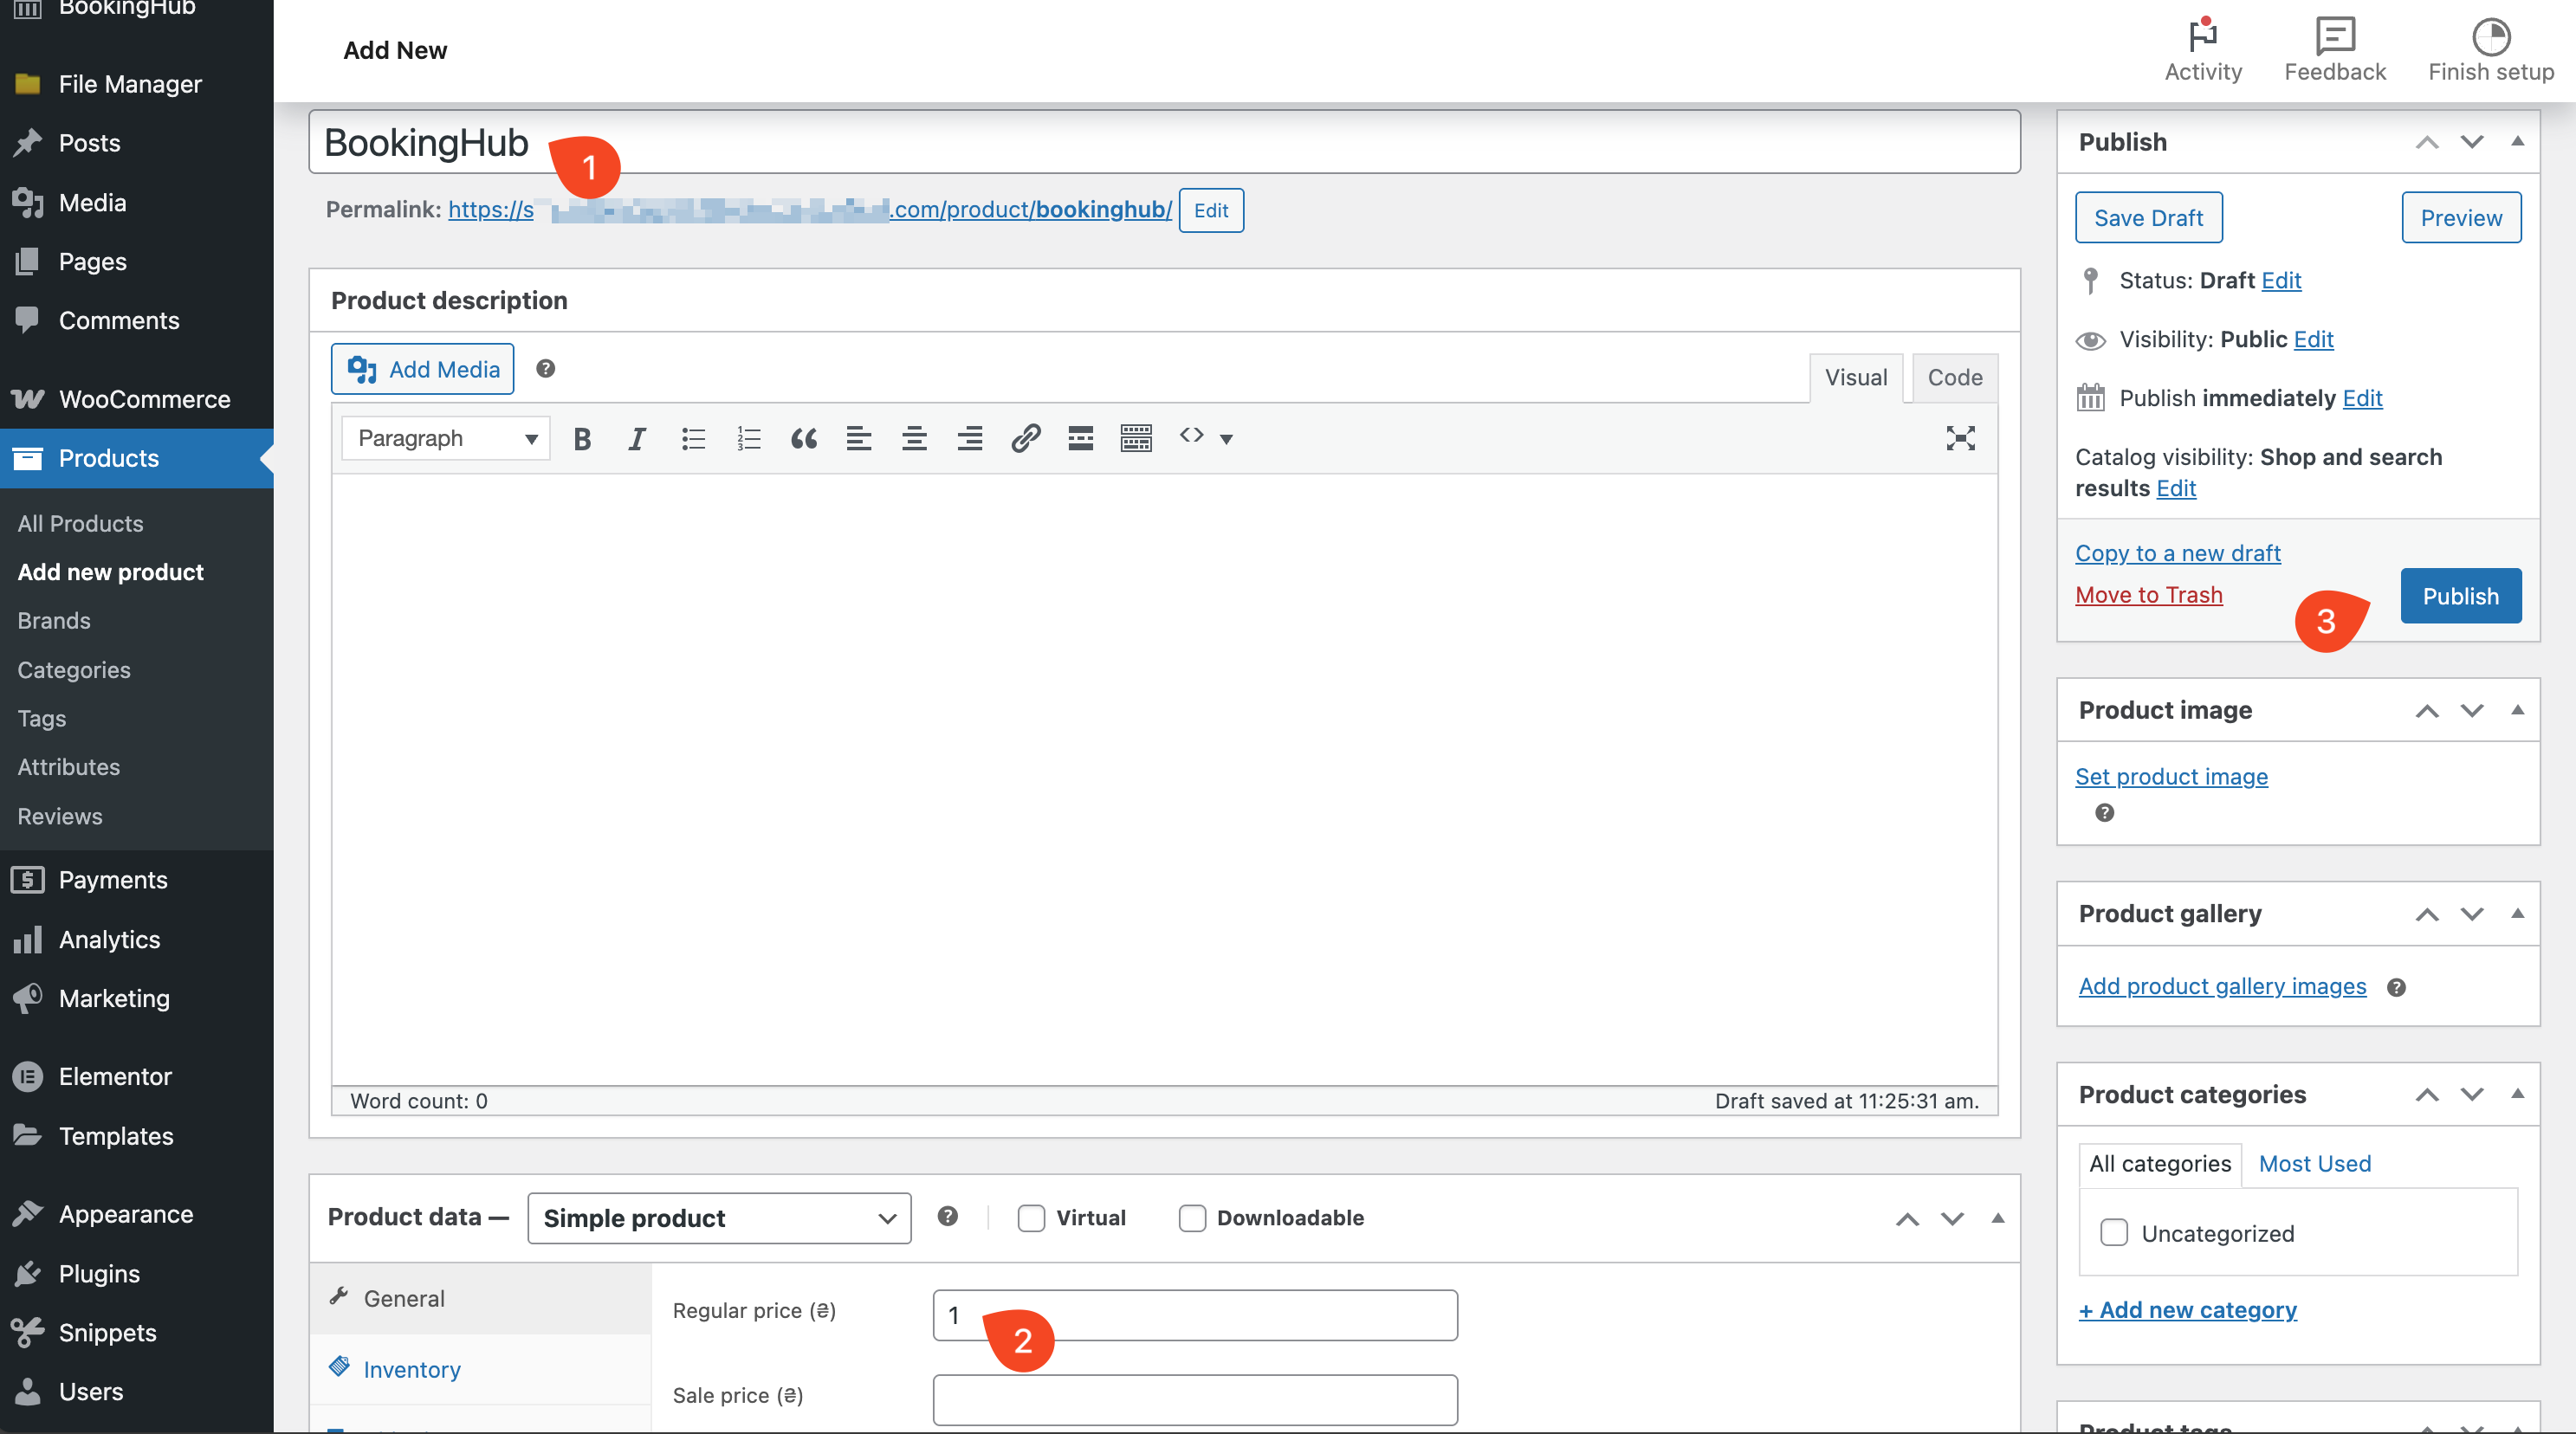Open the Activity panel
Viewport: 2576px width, 1434px height.
pos(2203,50)
